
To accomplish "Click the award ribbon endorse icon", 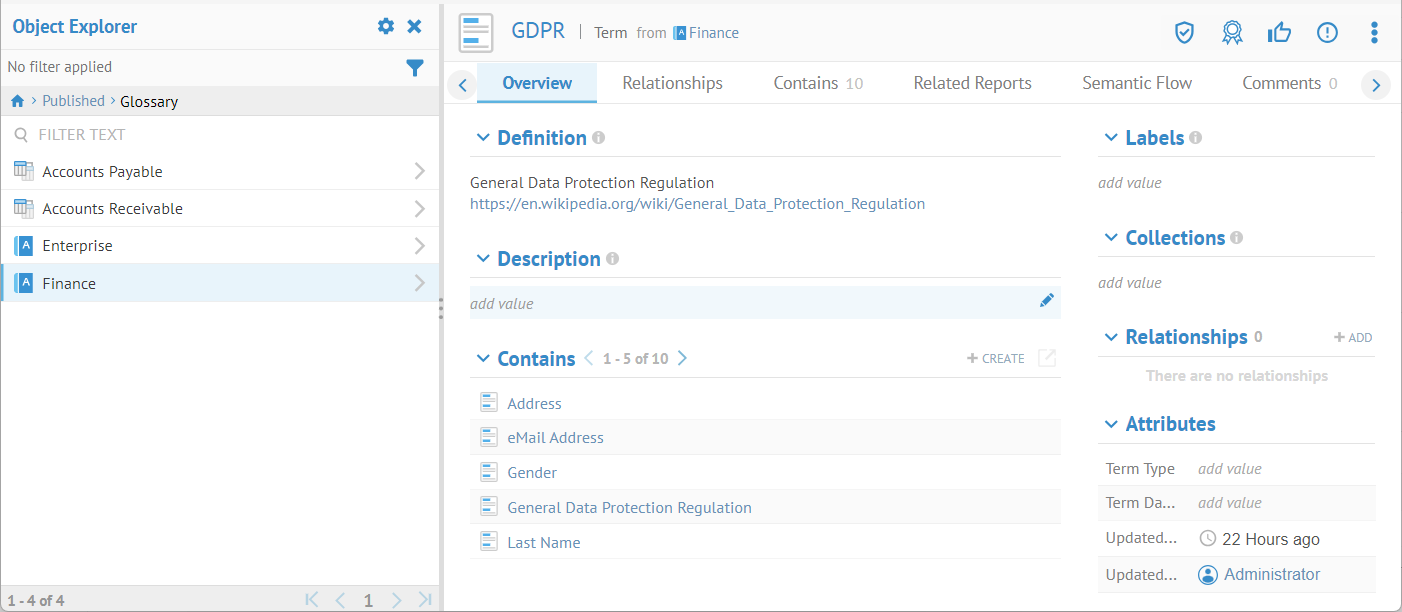I will [x=1232, y=33].
